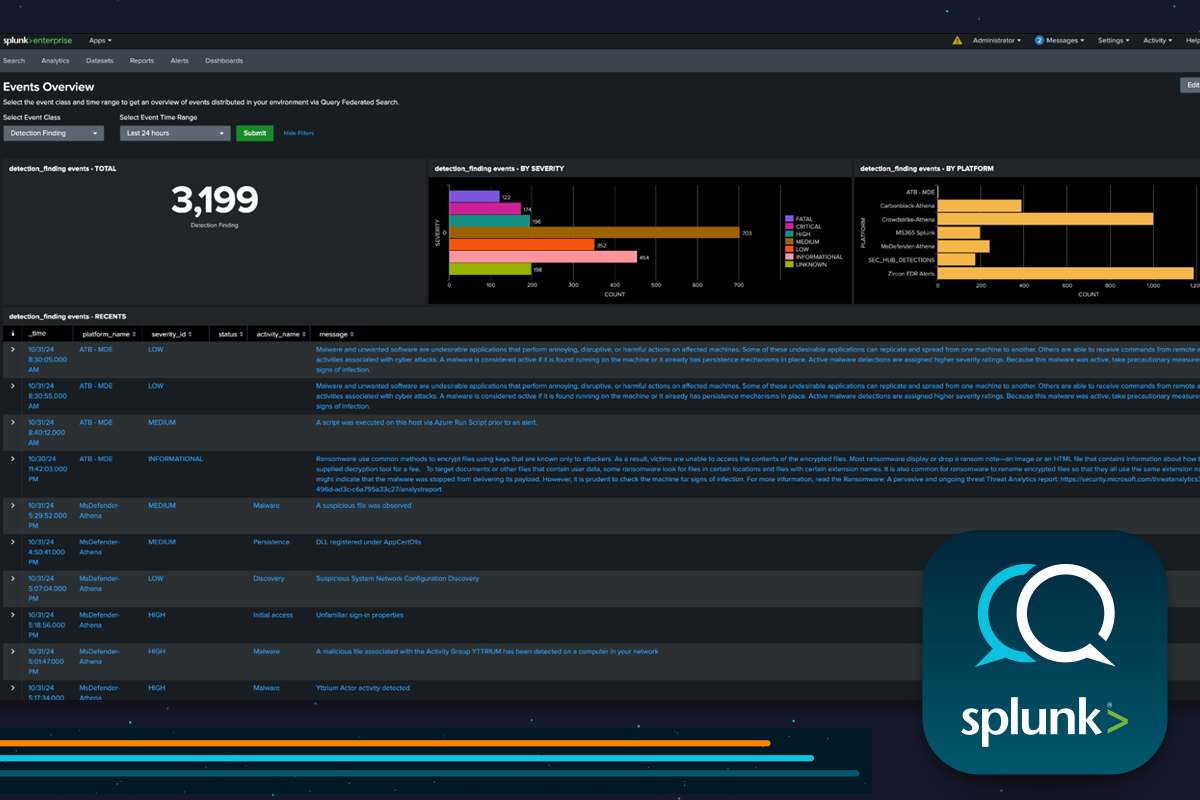The height and width of the screenshot is (800, 1200).
Task: Click 'Yttrium Actor activity detected' message
Action: pos(363,688)
